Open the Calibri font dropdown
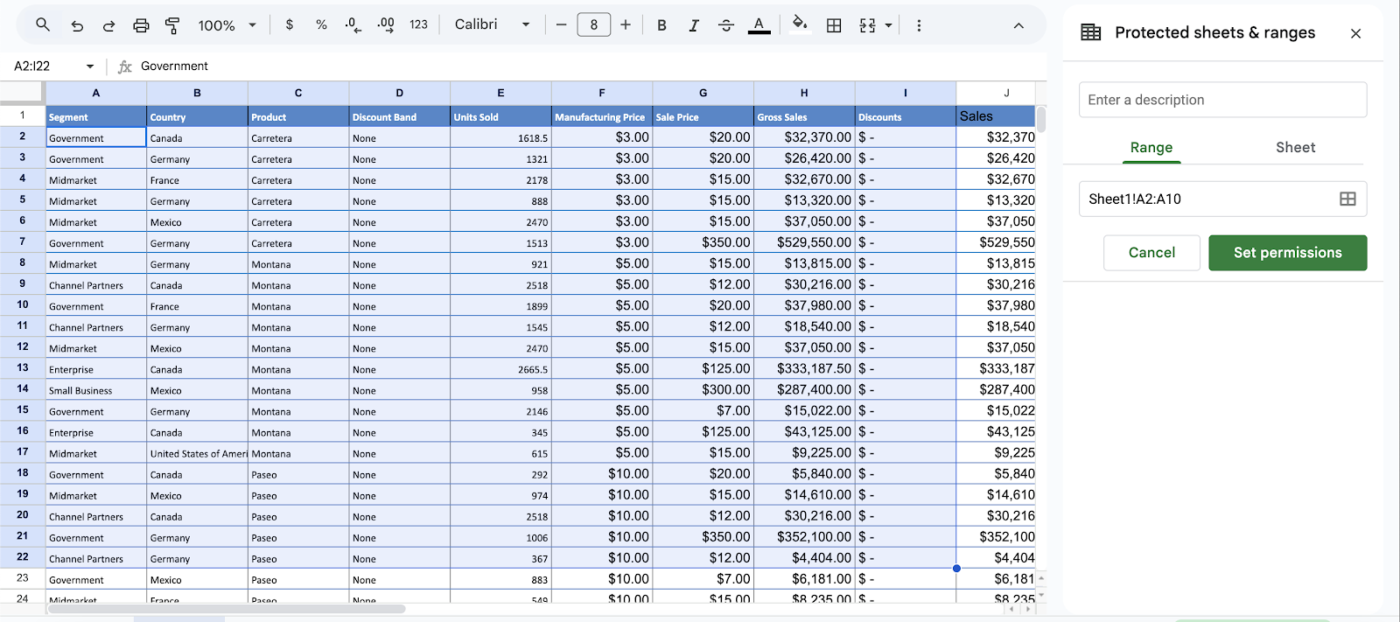This screenshot has width=1400, height=622. tap(492, 25)
